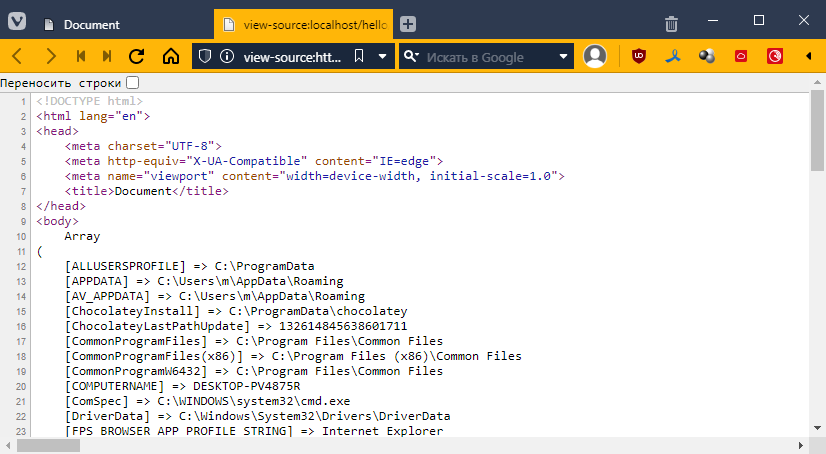Screen dimensions: 826x454
Task: Click the fast forward navigation button
Action: [107, 56]
